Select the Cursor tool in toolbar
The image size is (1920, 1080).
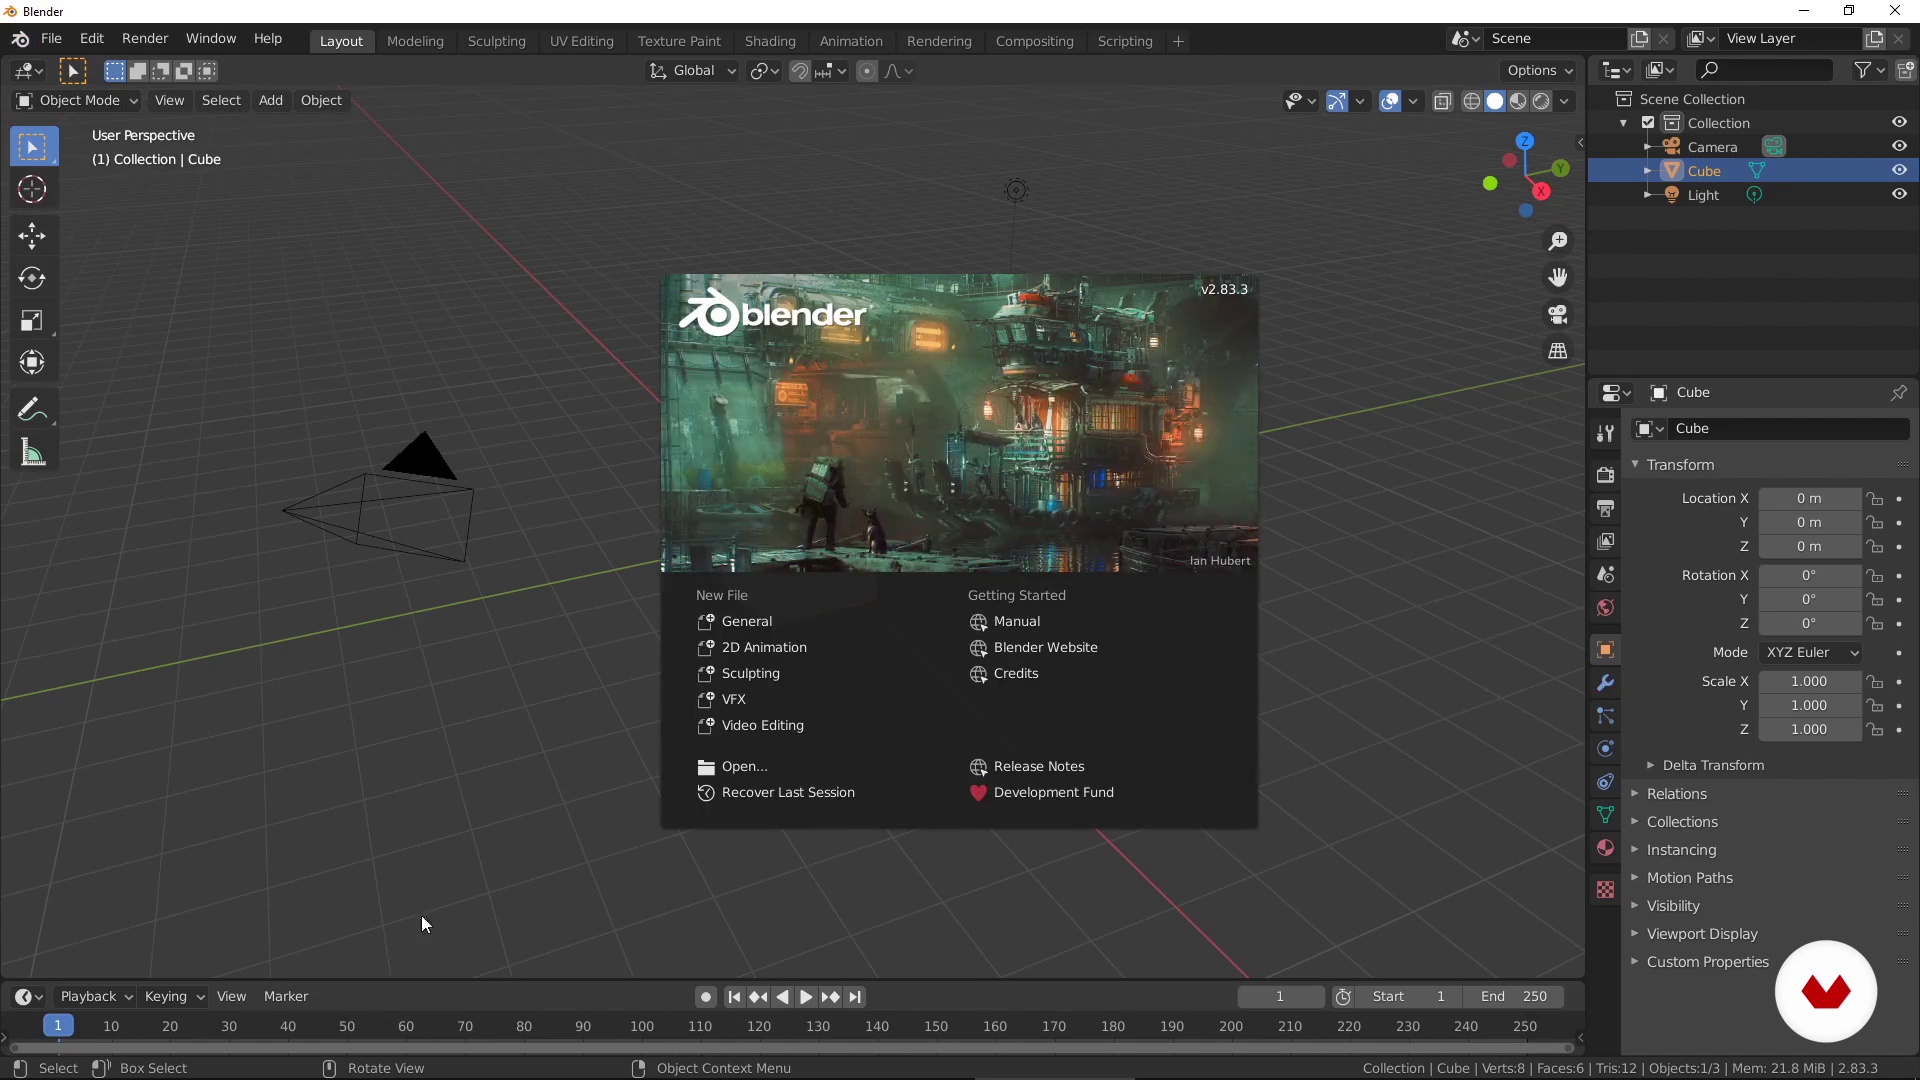pos(32,189)
